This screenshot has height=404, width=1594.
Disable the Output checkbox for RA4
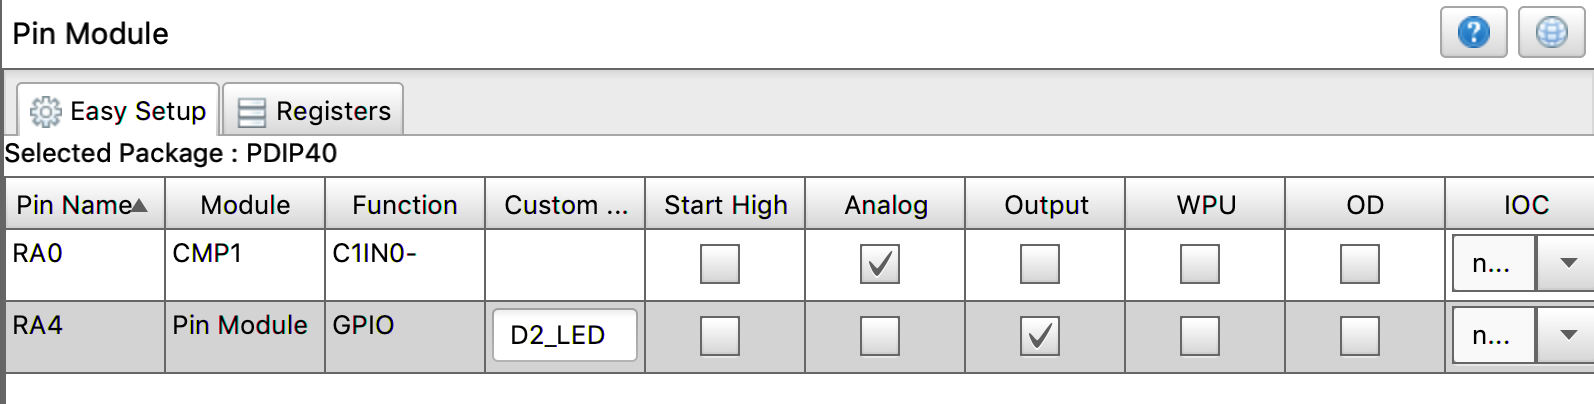[x=1039, y=336]
